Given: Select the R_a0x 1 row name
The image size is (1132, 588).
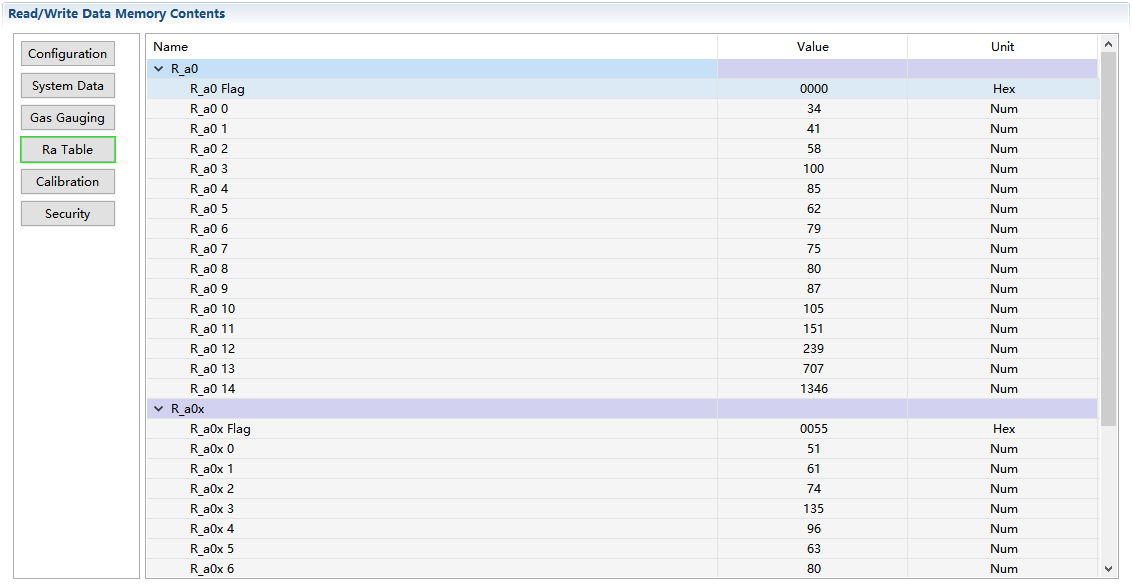Looking at the screenshot, I should point(212,469).
